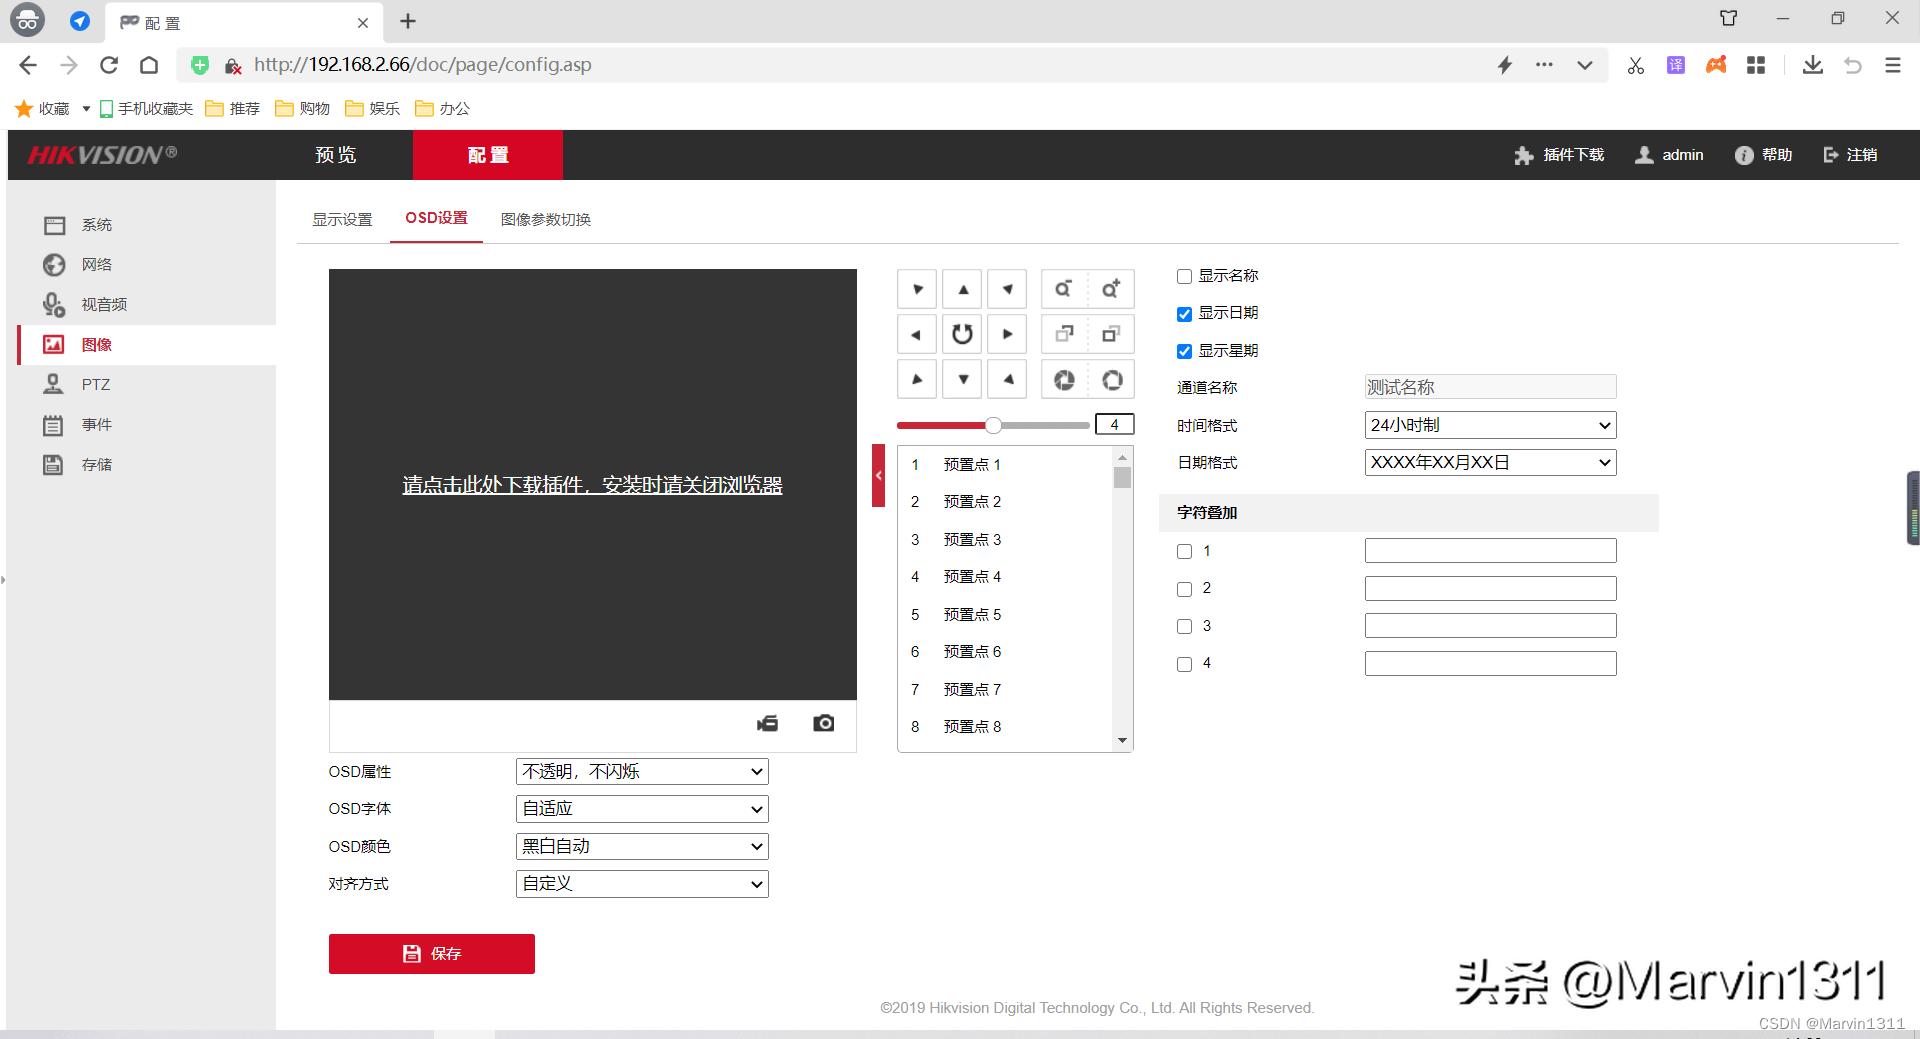Viewport: 1920px width, 1039px height.
Task: Click the iris open icon
Action: [x=1110, y=379]
